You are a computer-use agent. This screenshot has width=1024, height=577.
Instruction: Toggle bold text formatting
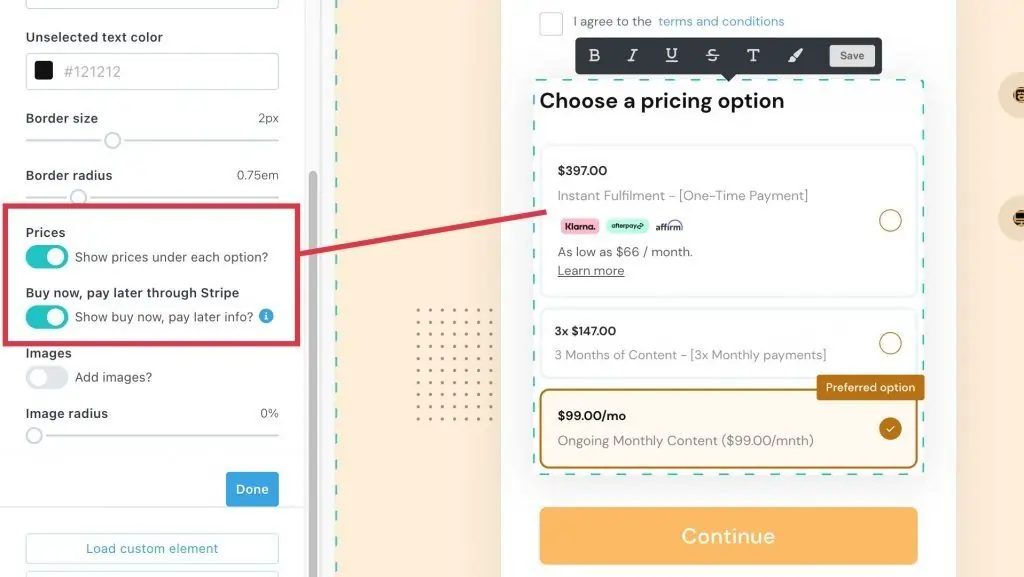click(x=595, y=55)
